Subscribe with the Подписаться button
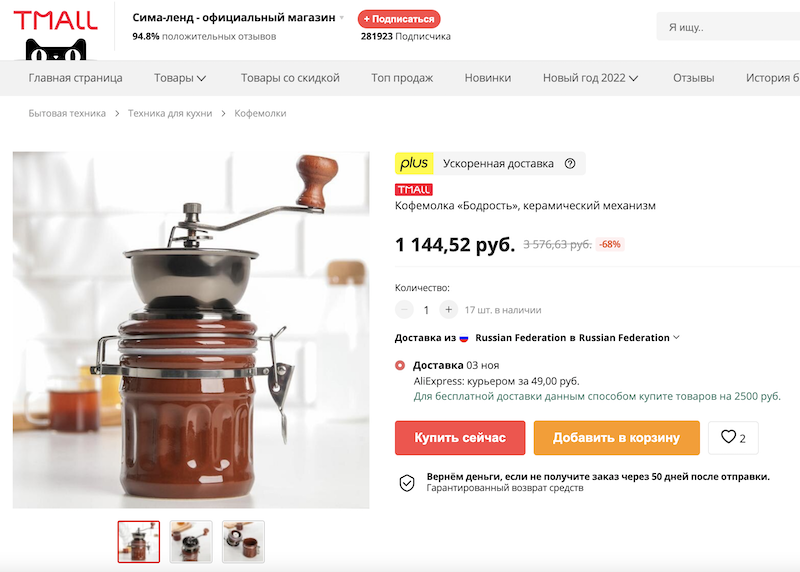 tap(399, 19)
